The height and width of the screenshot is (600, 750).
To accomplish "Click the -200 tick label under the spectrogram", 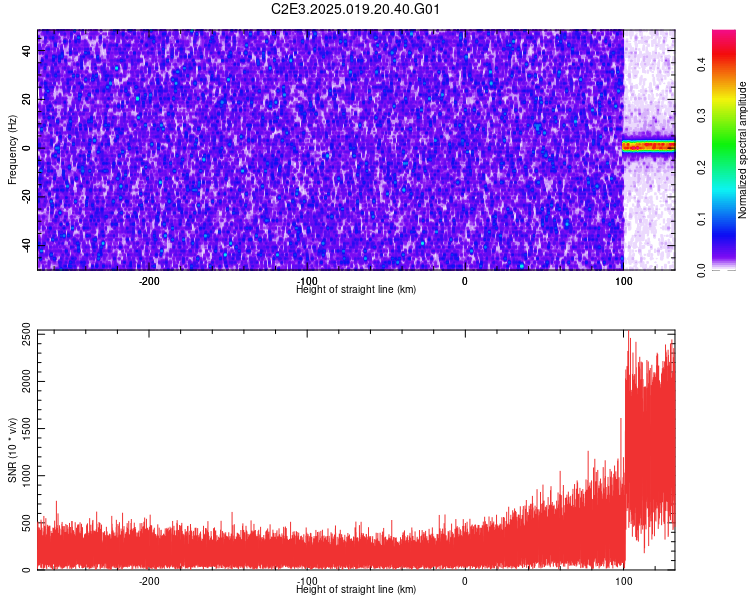I will point(149,281).
